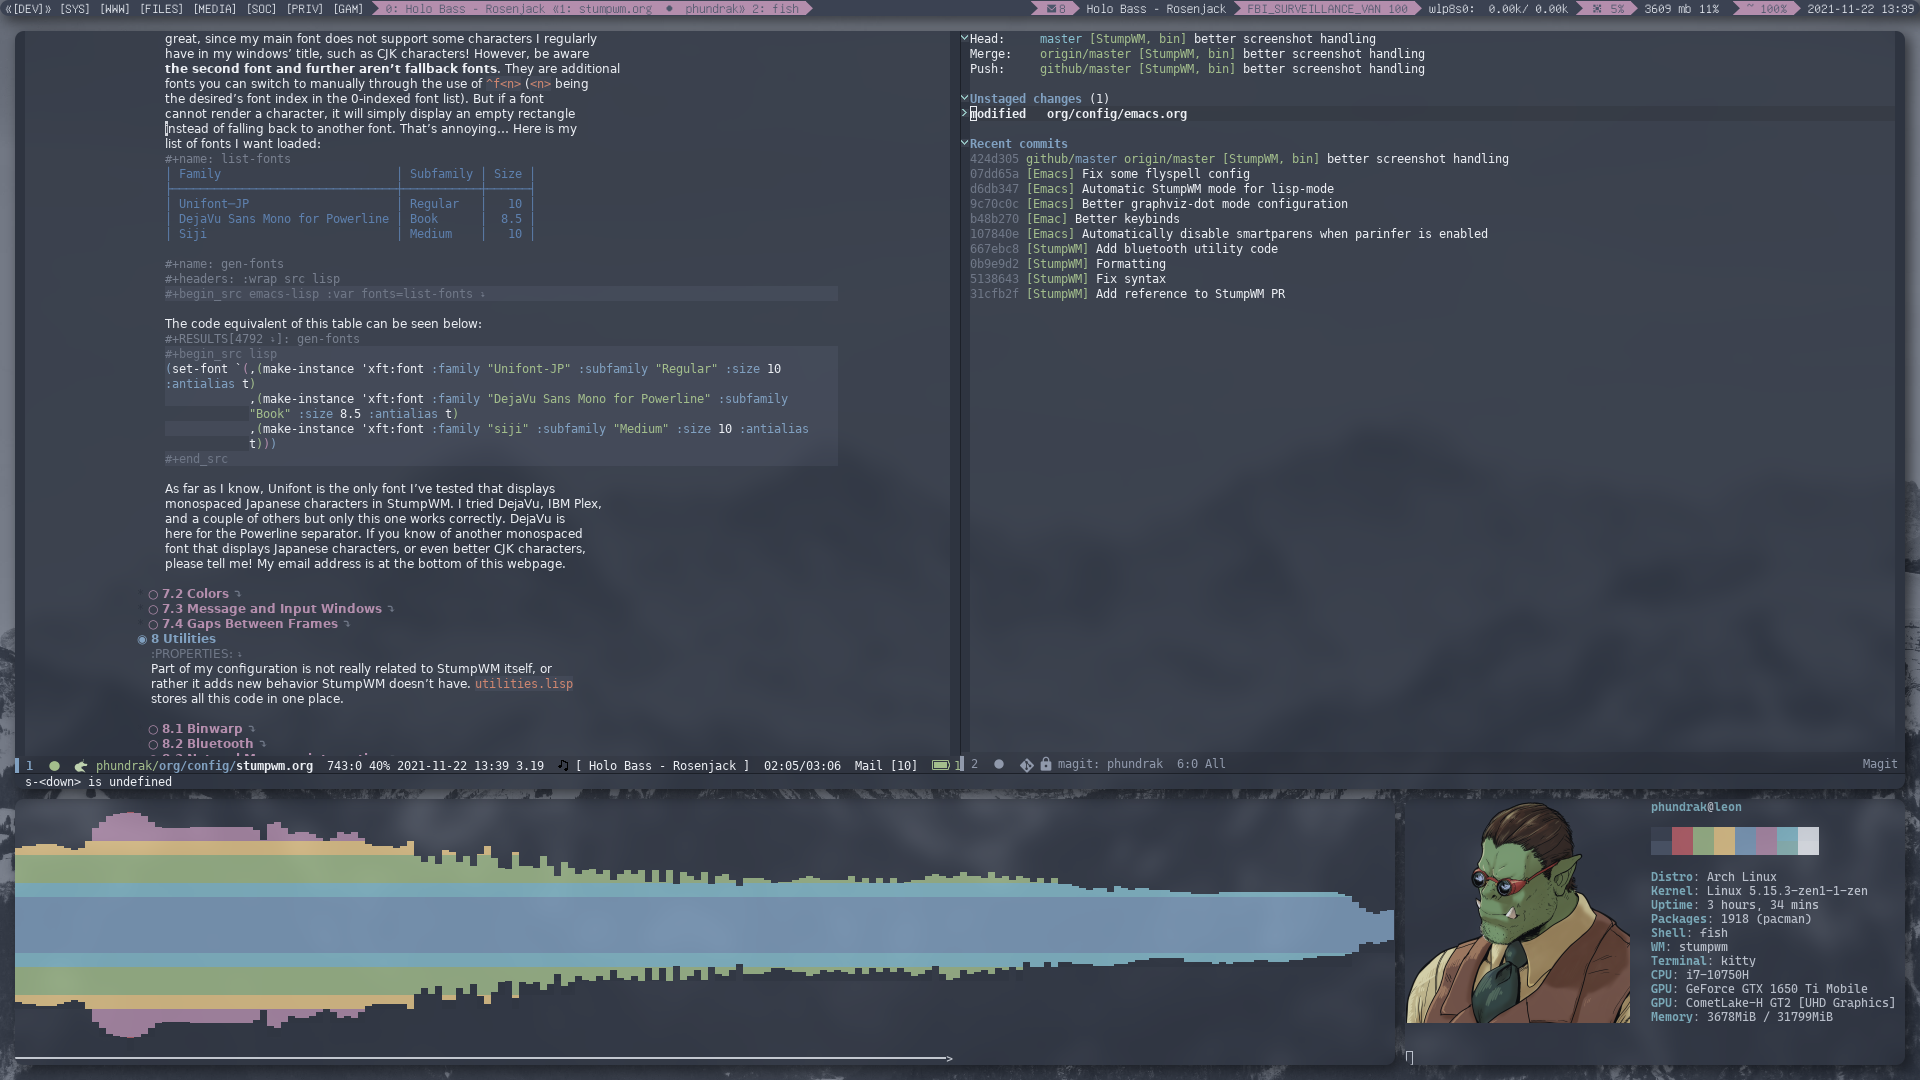Toggle the [DEV] workspace tag
The height and width of the screenshot is (1080, 1920).
26,8
